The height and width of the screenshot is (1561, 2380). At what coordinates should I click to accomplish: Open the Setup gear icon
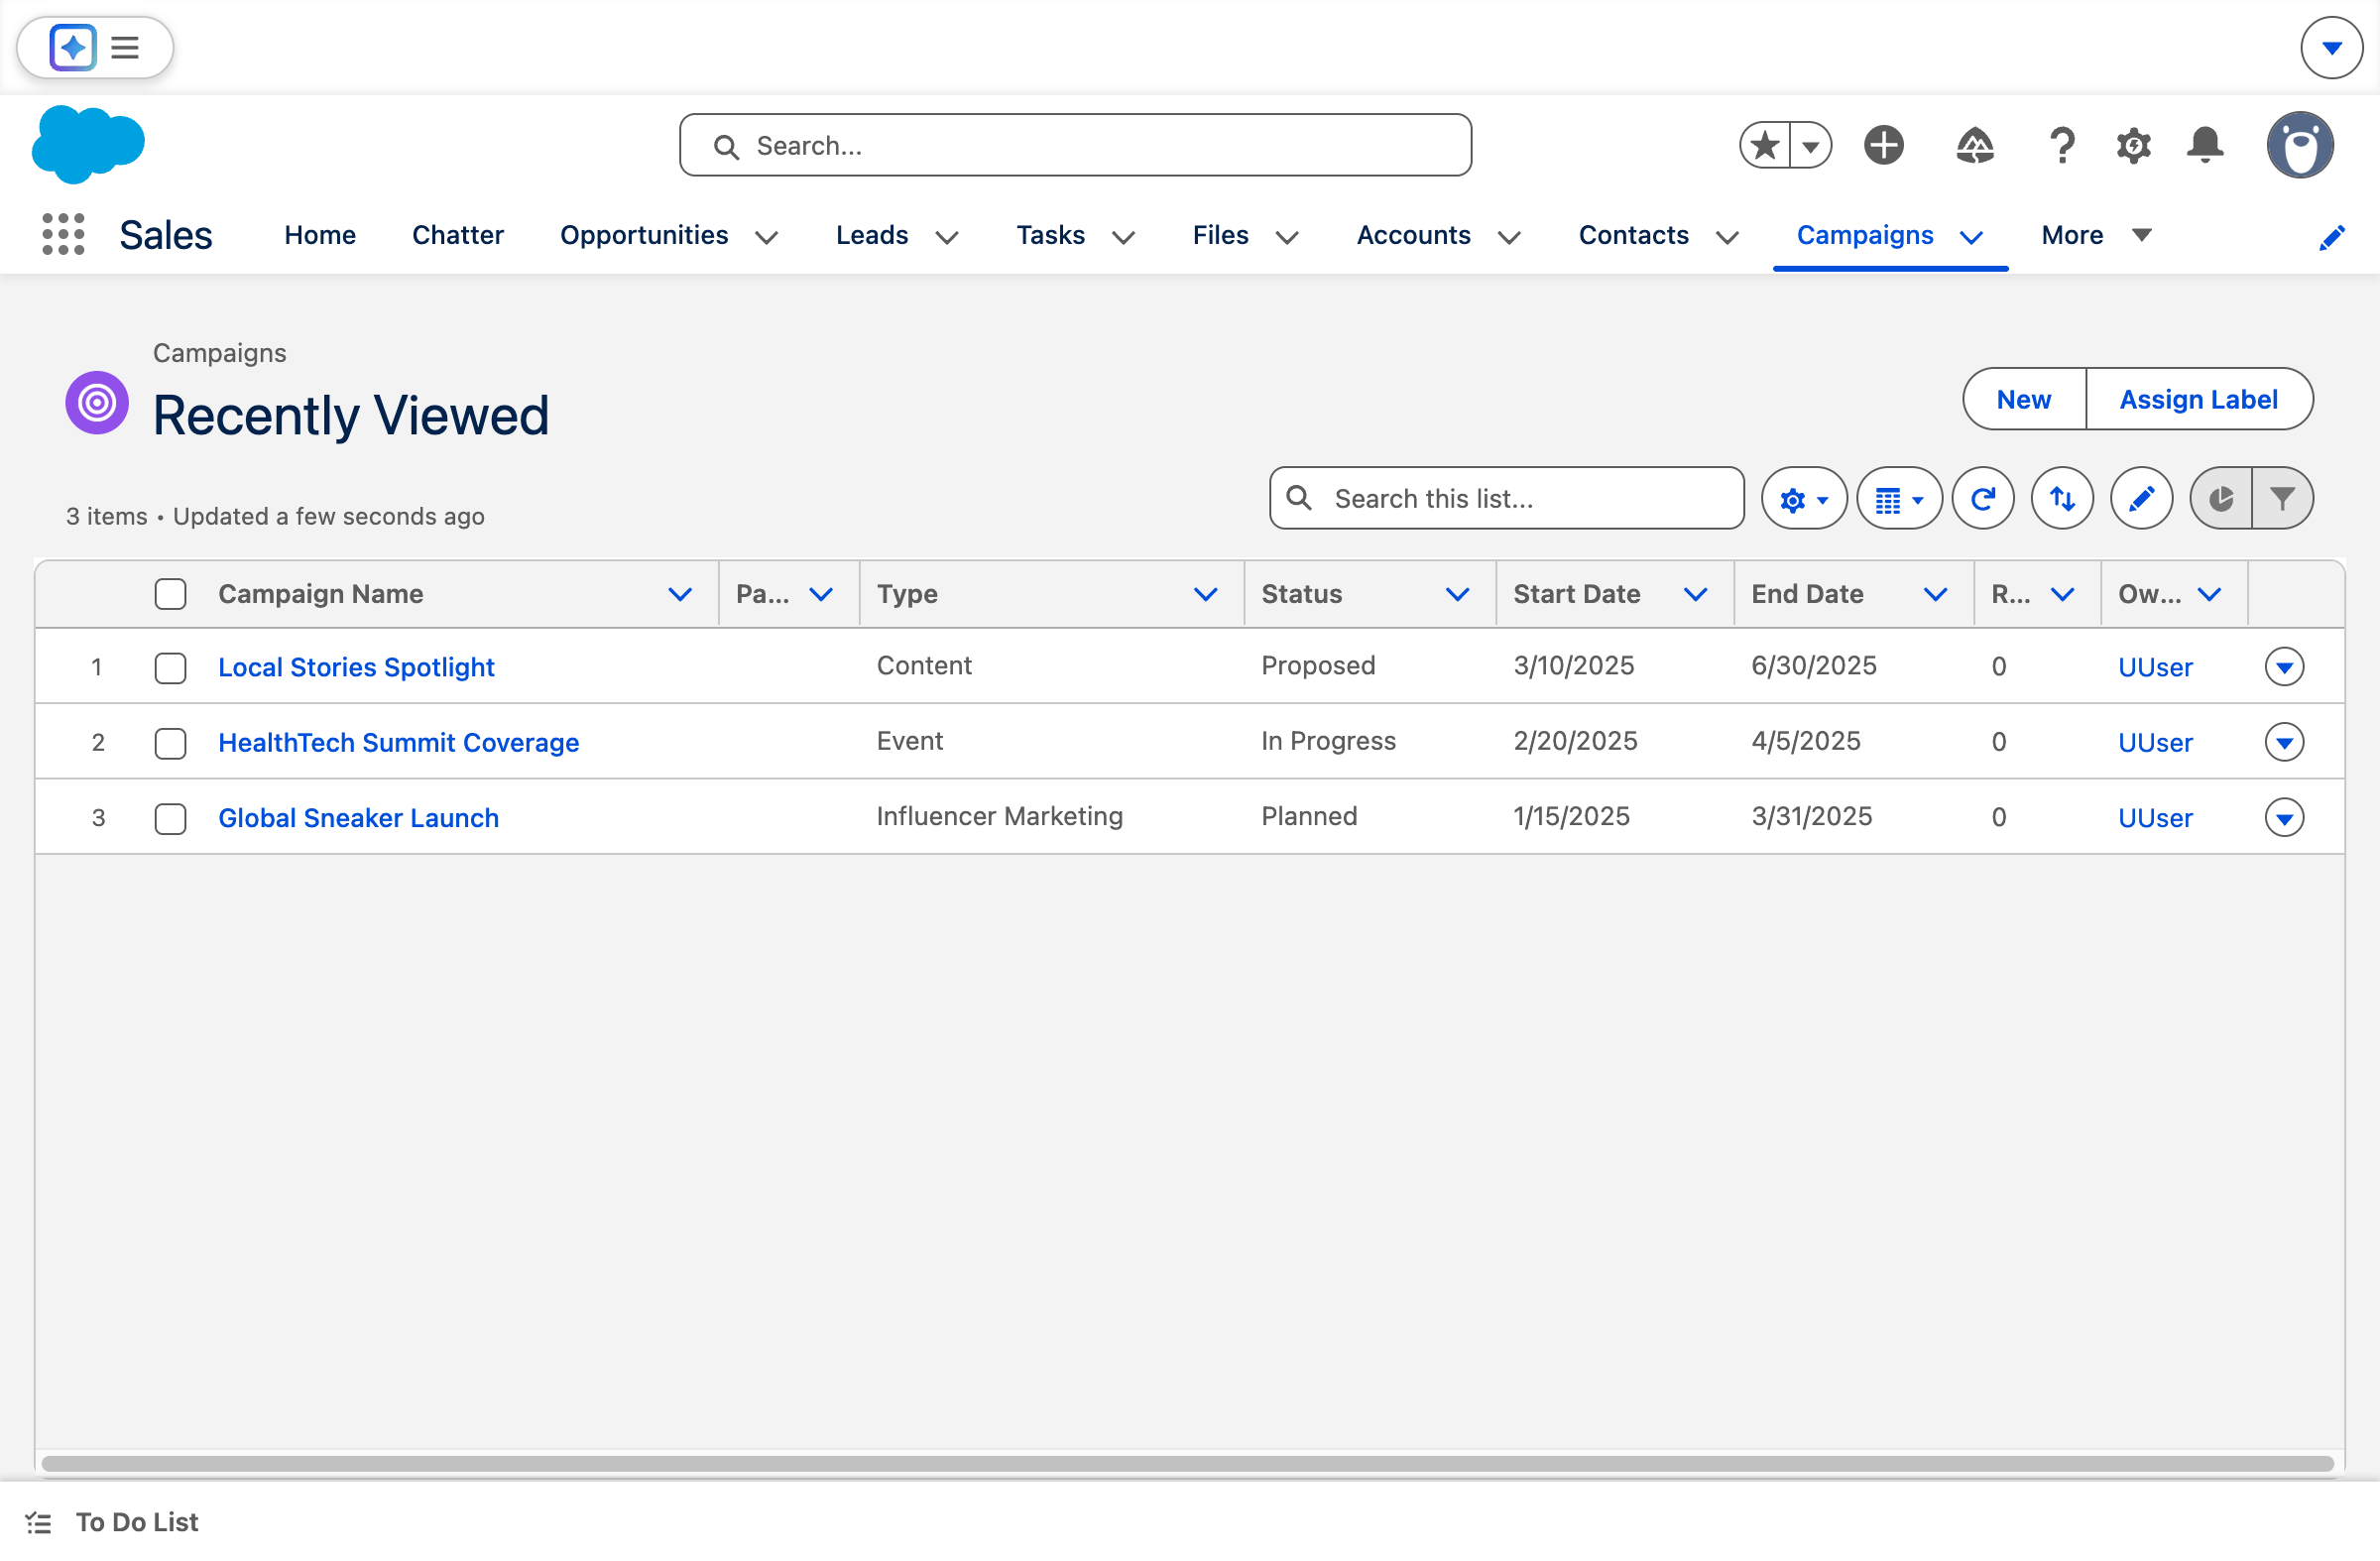2133,146
